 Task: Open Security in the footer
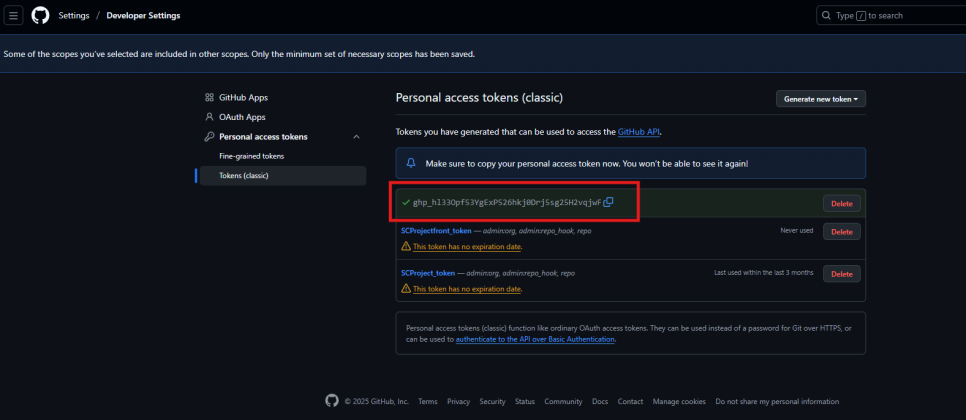492,402
